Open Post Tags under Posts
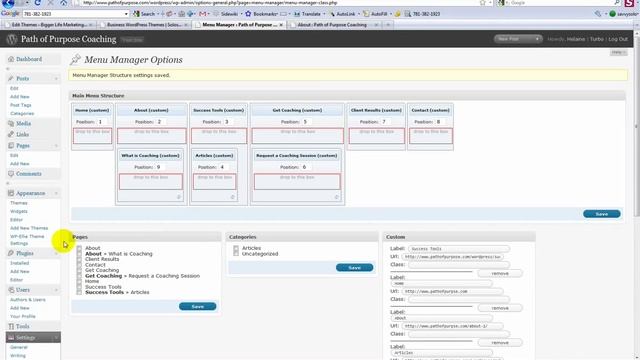 [20, 105]
